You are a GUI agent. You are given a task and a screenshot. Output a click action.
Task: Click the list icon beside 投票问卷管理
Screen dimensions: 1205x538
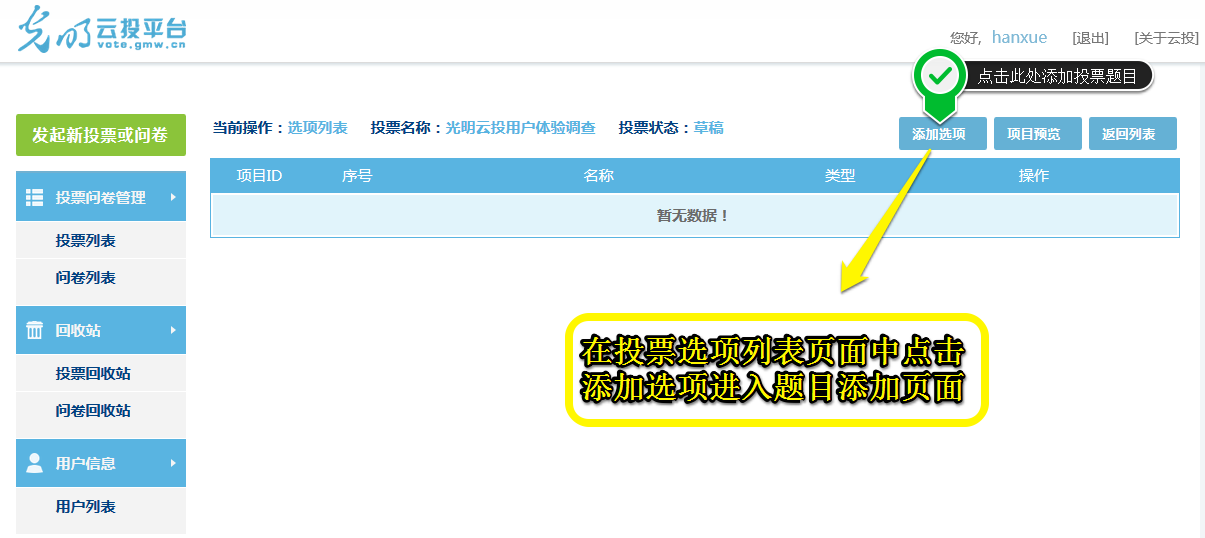34,197
